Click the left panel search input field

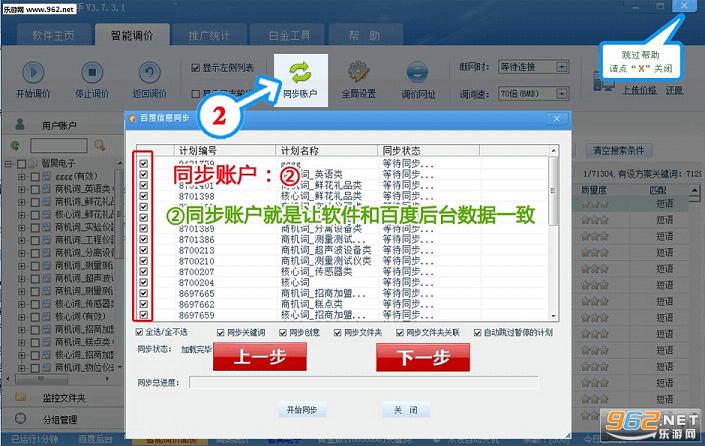(x=58, y=145)
